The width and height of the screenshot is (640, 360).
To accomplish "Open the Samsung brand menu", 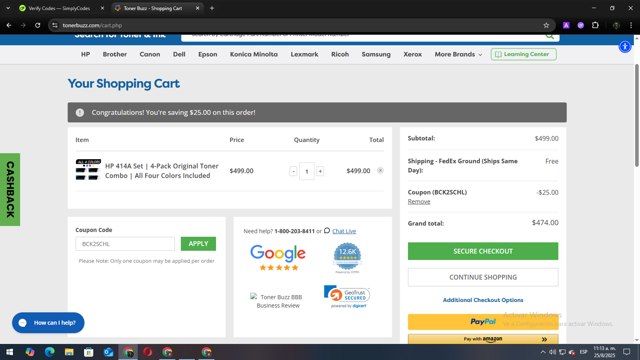I will (x=376, y=54).
